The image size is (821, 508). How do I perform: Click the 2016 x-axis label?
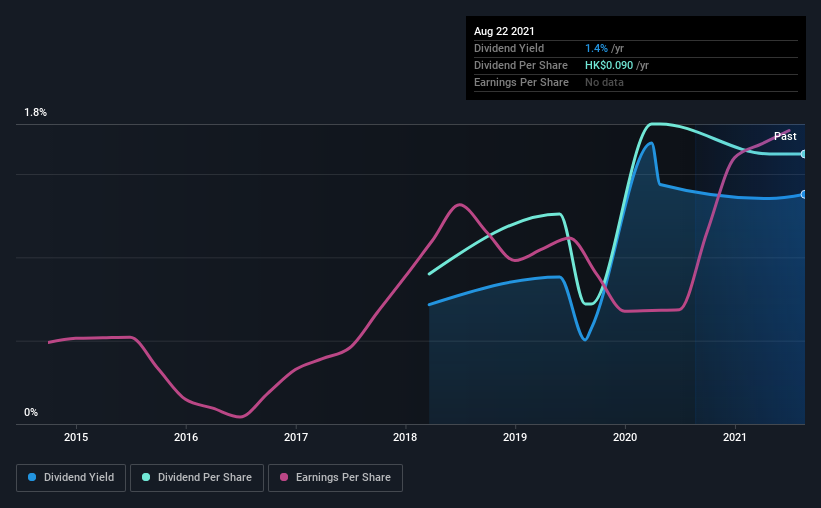[186, 437]
